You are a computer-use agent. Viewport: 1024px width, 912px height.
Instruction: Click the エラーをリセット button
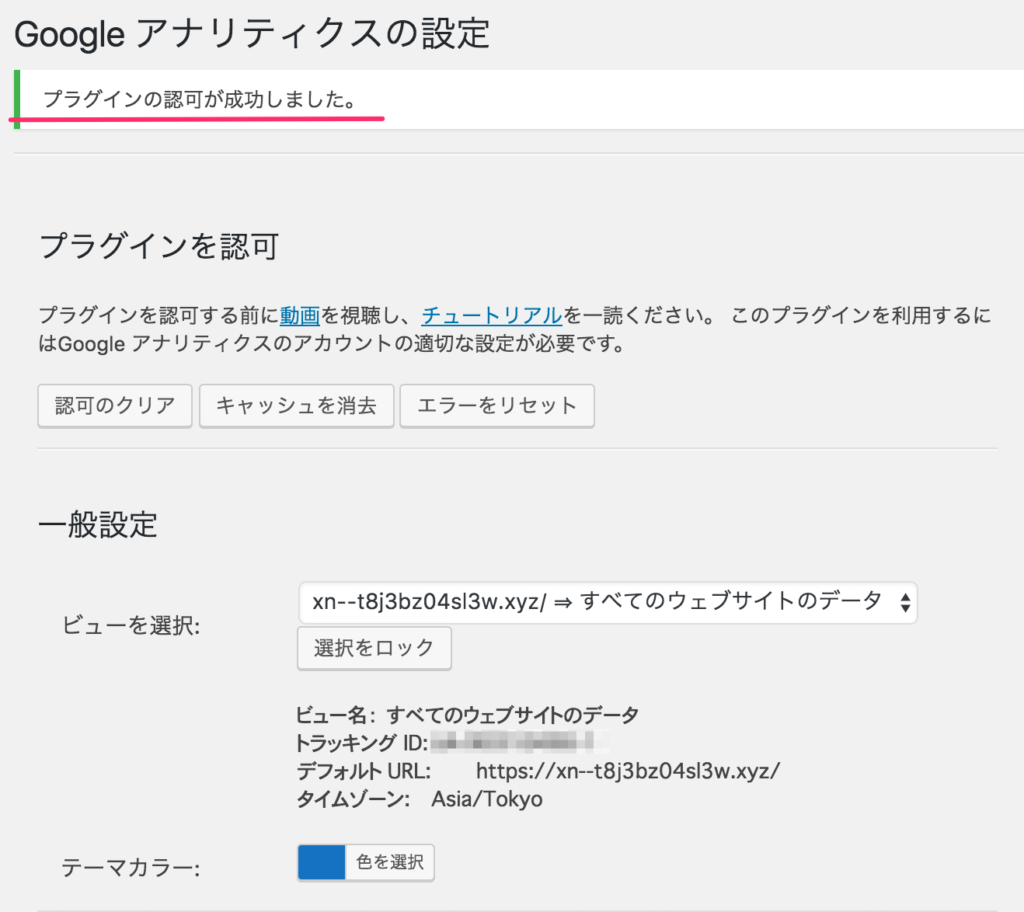[497, 405]
